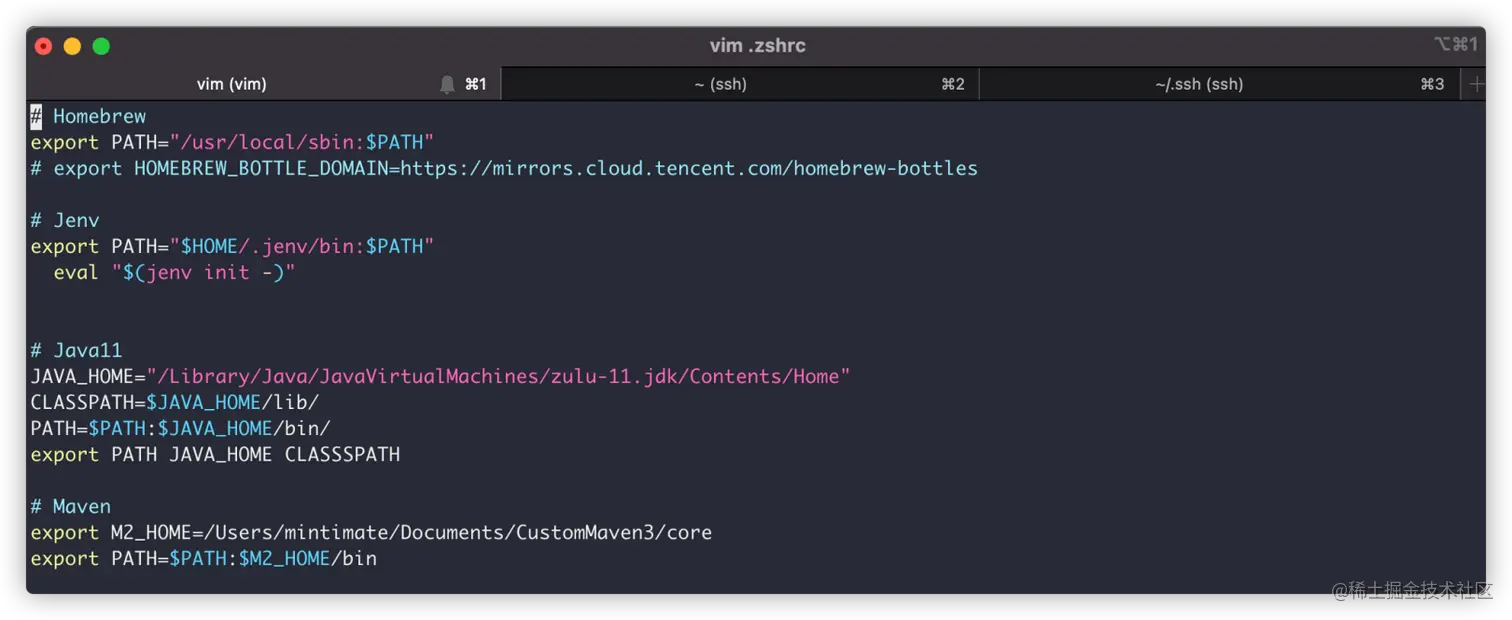Click the green zoom window button
The image size is (1512, 620).
tap(101, 46)
